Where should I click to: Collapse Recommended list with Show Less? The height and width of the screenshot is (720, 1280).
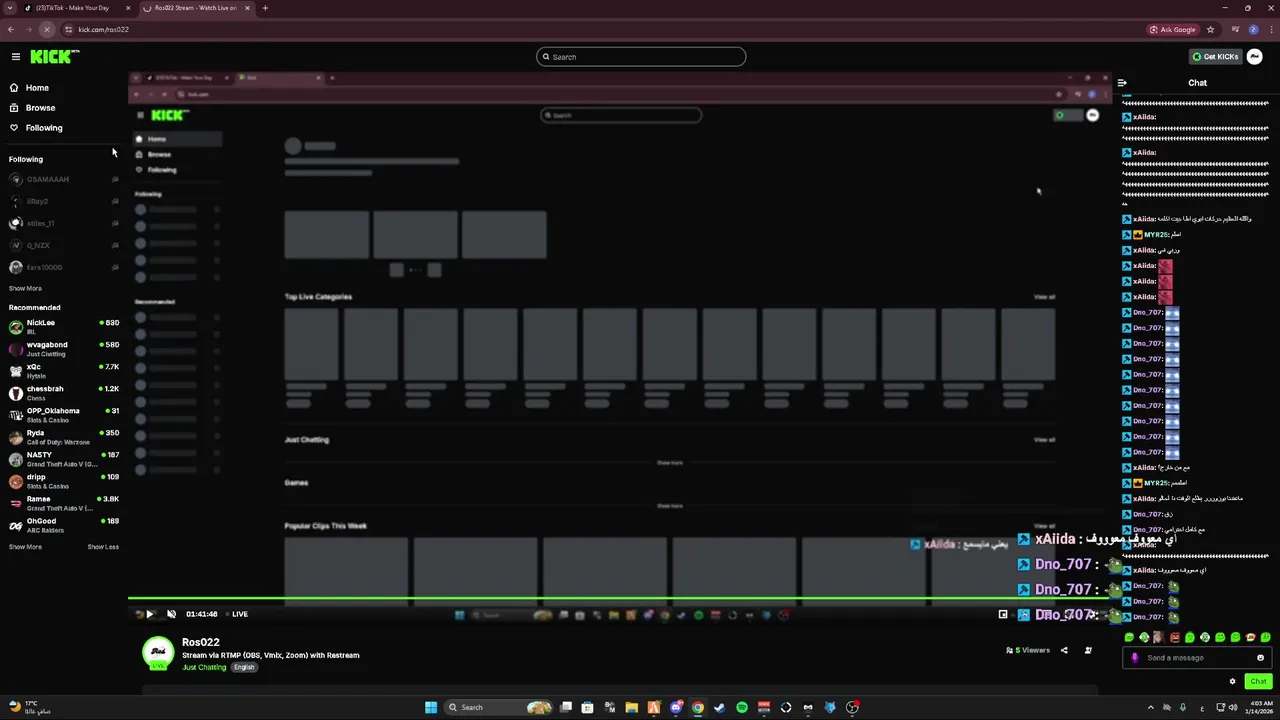coord(103,547)
